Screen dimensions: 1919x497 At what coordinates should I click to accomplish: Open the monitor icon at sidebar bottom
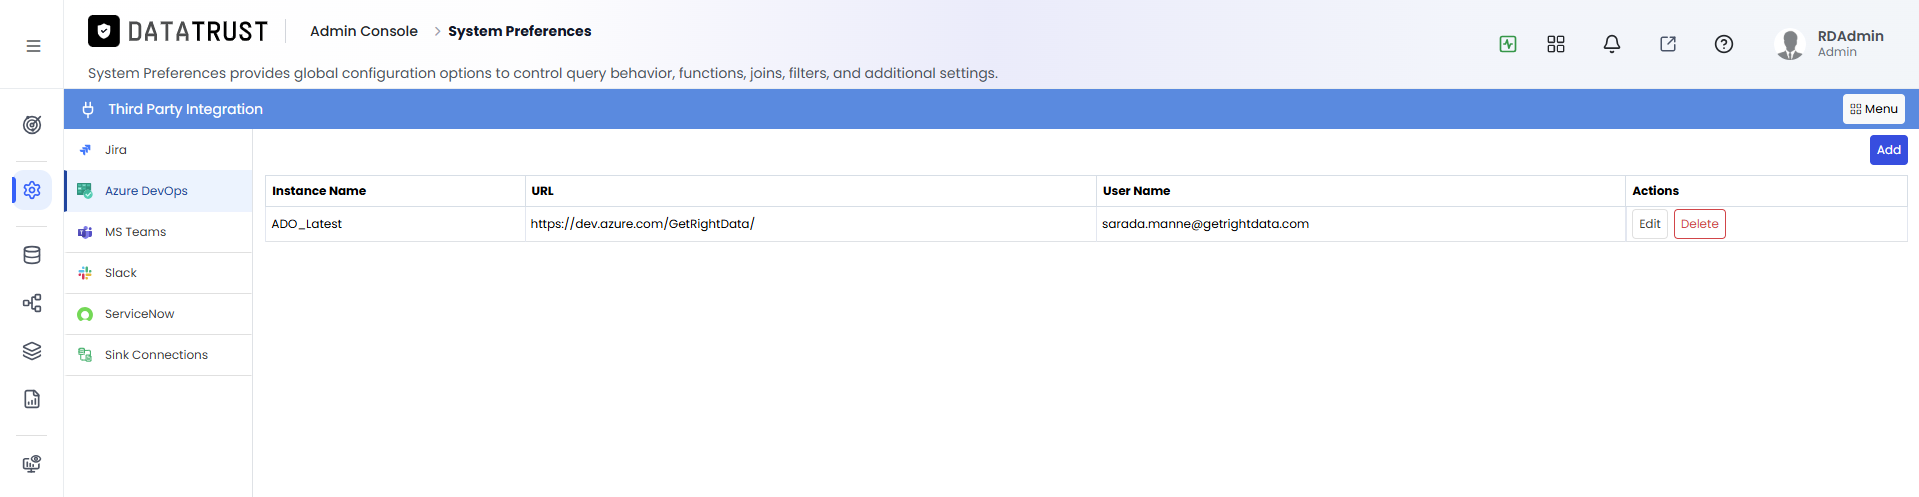pos(32,464)
